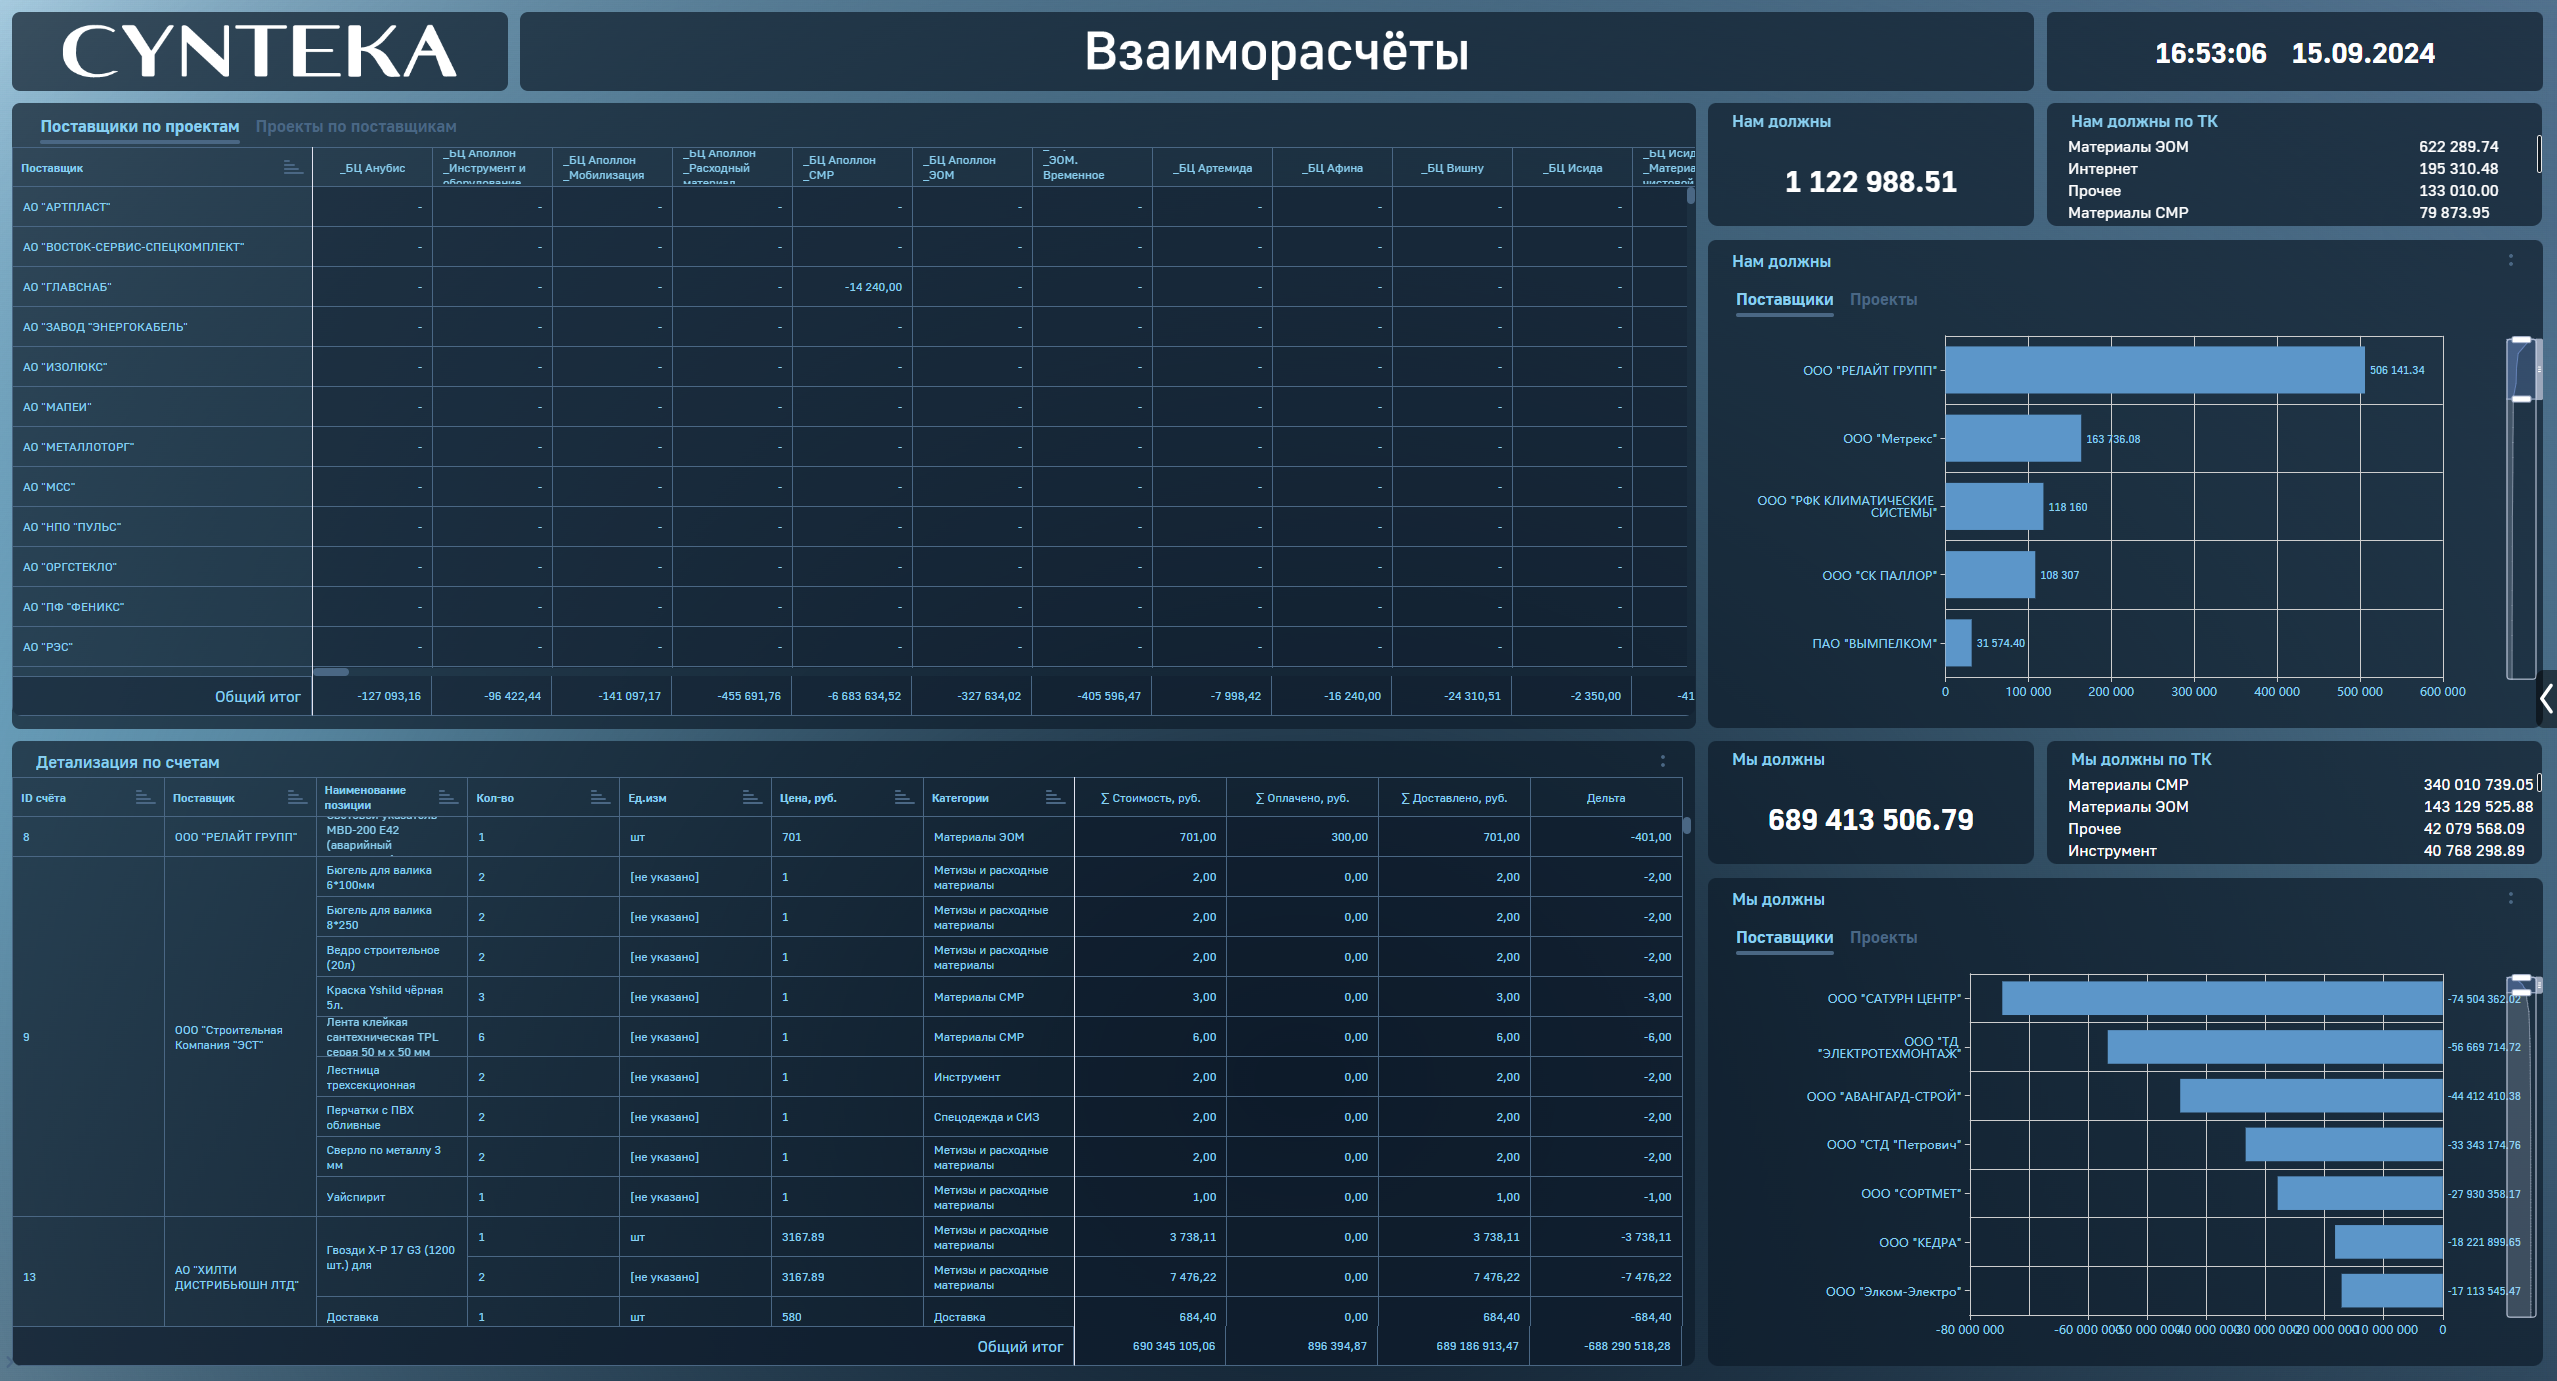The image size is (2557, 1381).
Task: Click the sort icon in the details Поставщик column
Action: (x=296, y=797)
